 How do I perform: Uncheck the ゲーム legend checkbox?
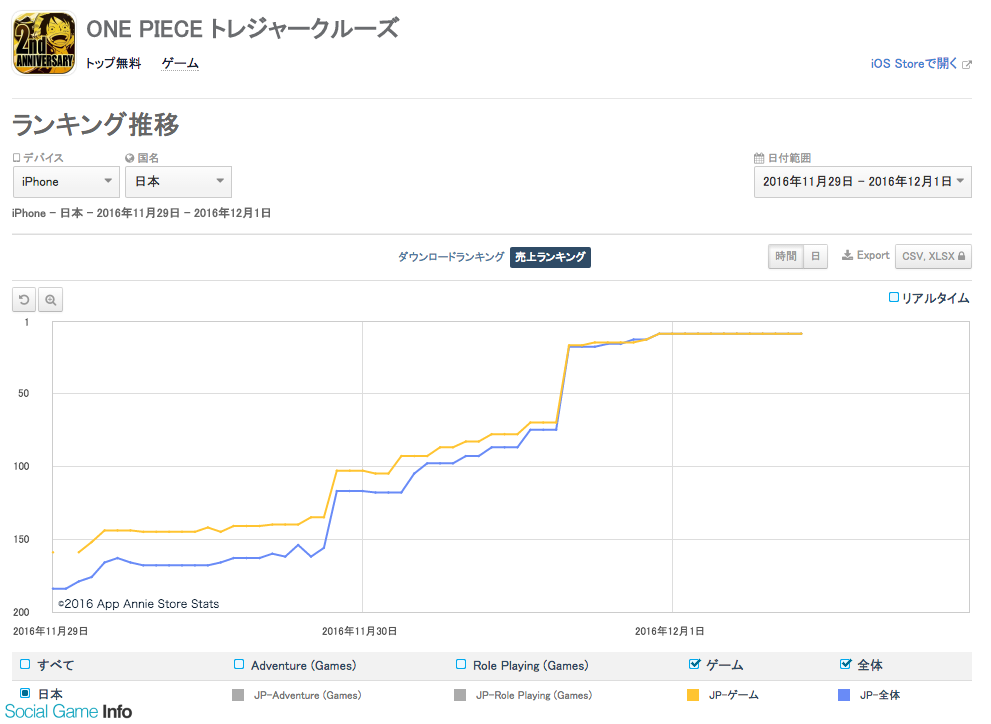point(695,664)
